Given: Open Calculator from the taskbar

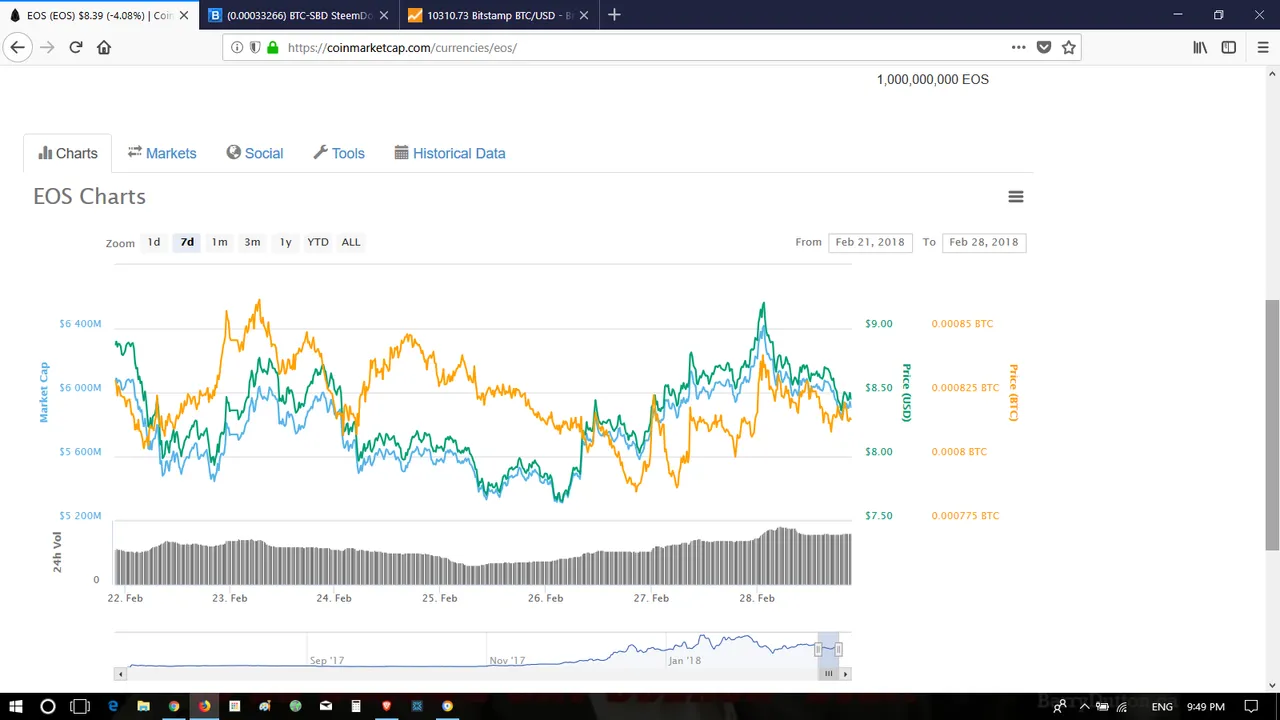Looking at the screenshot, I should (x=355, y=706).
